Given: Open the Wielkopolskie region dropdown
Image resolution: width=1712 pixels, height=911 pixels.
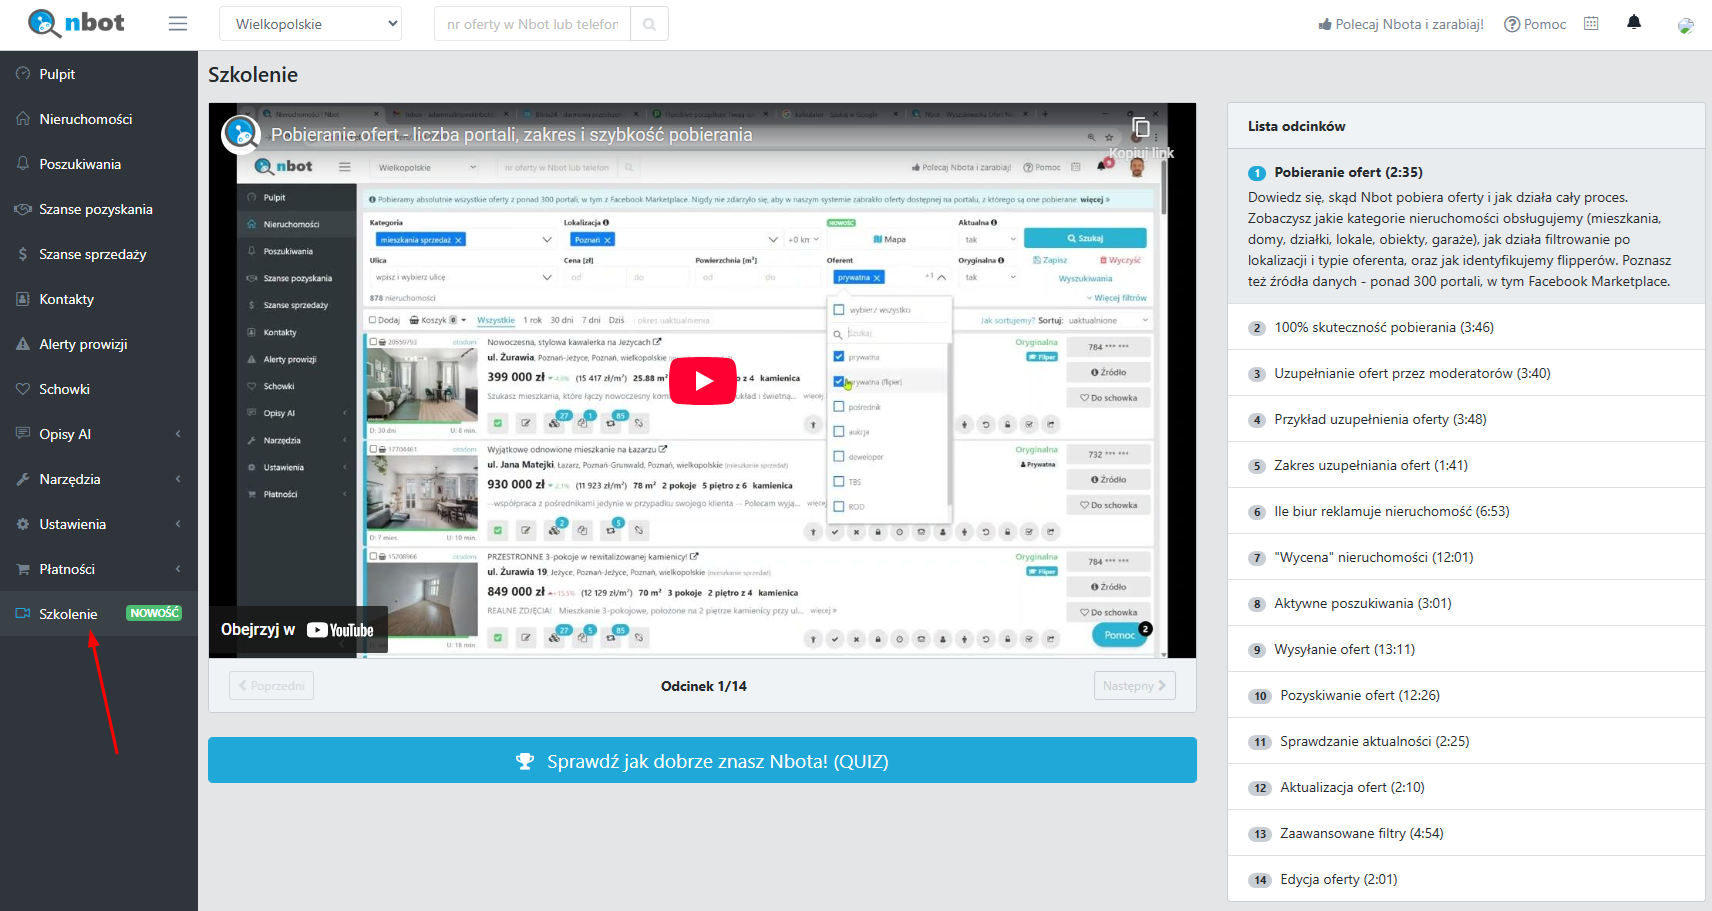Looking at the screenshot, I should 310,24.
